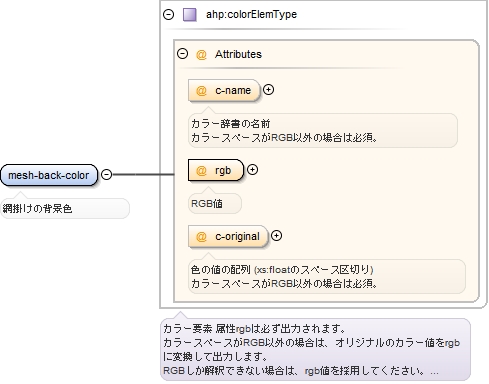Click the purple colorElemType type icon
This screenshot has height=384, width=489.
(190, 15)
